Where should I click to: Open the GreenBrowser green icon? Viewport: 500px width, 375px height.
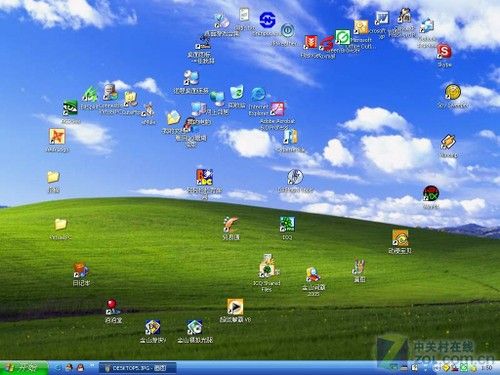click(x=343, y=37)
